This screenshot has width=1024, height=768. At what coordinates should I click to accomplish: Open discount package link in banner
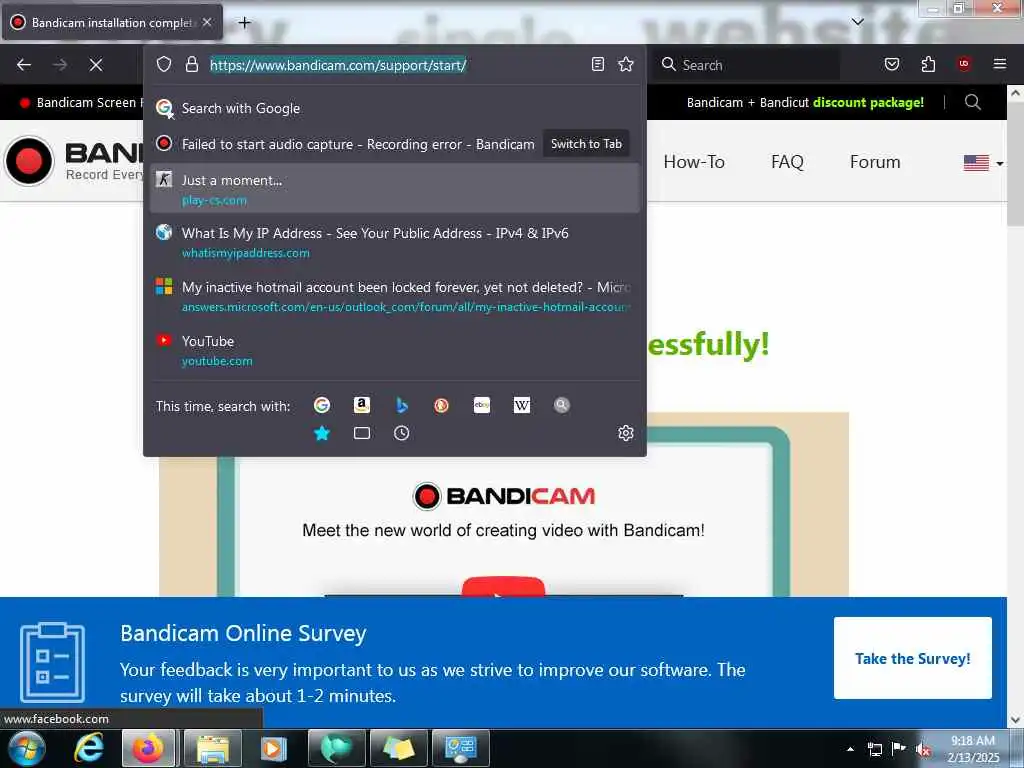pos(868,103)
